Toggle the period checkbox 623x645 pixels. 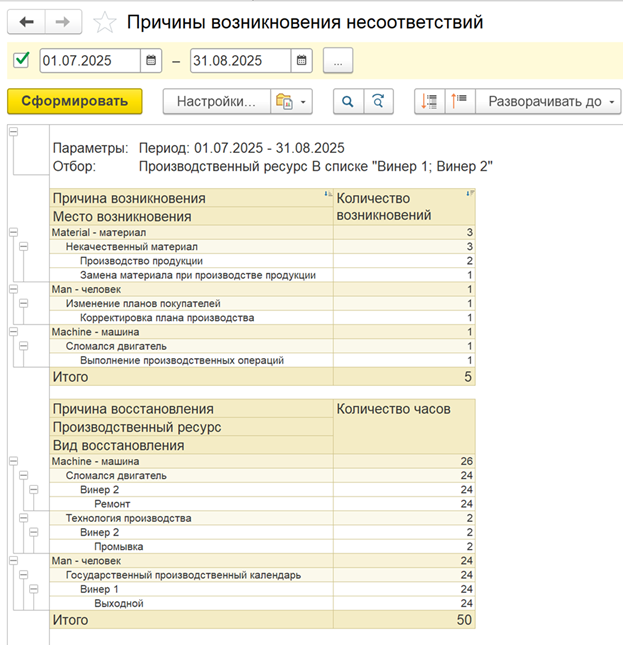tap(21, 60)
